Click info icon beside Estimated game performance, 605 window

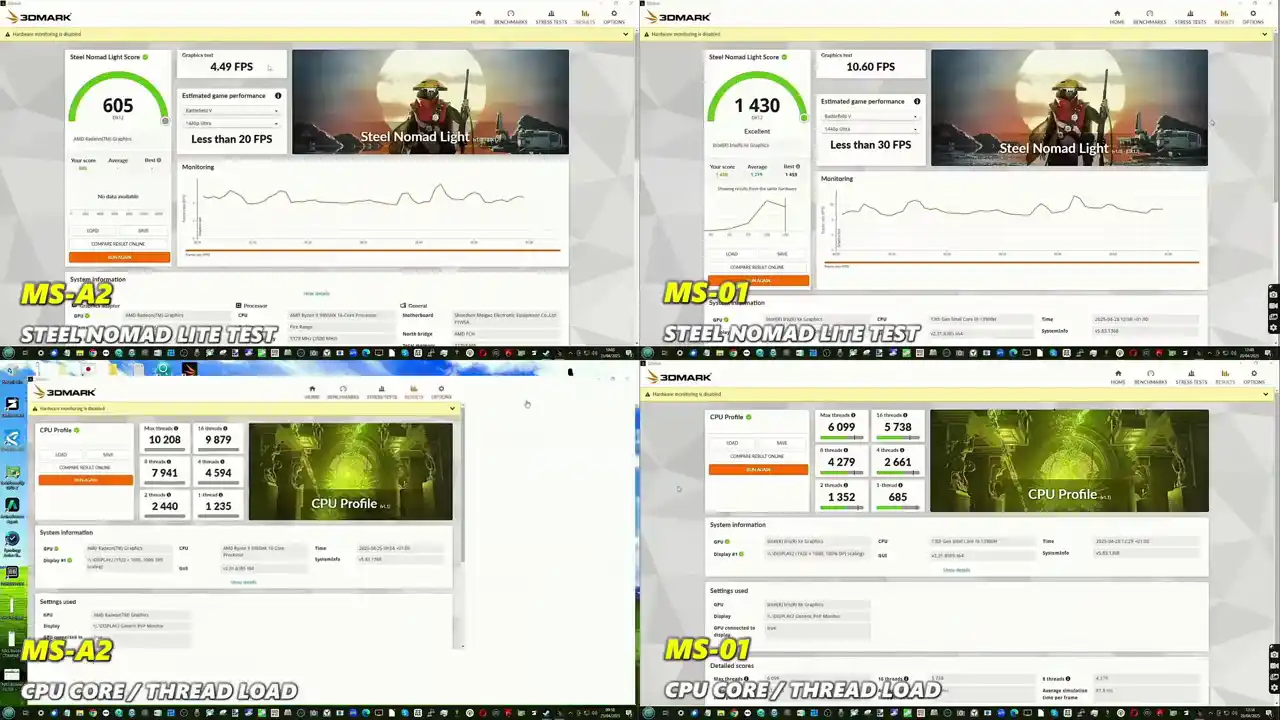pyautogui.click(x=277, y=96)
